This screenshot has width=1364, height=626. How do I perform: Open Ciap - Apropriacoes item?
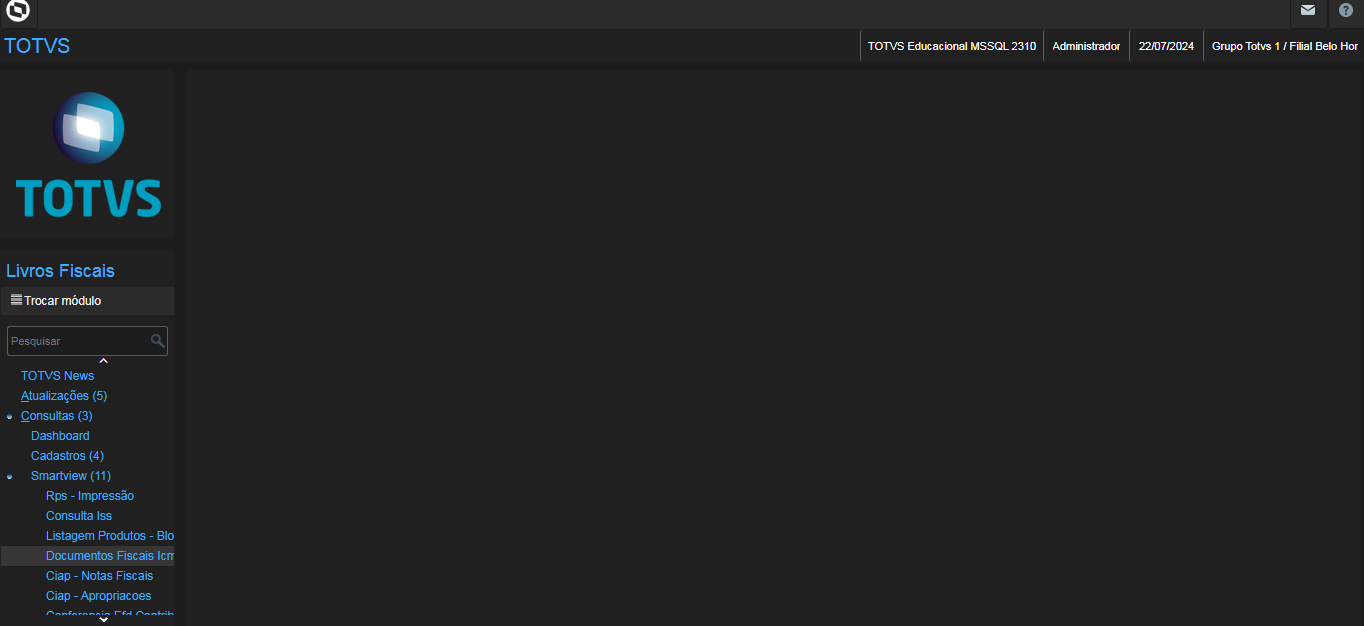99,596
